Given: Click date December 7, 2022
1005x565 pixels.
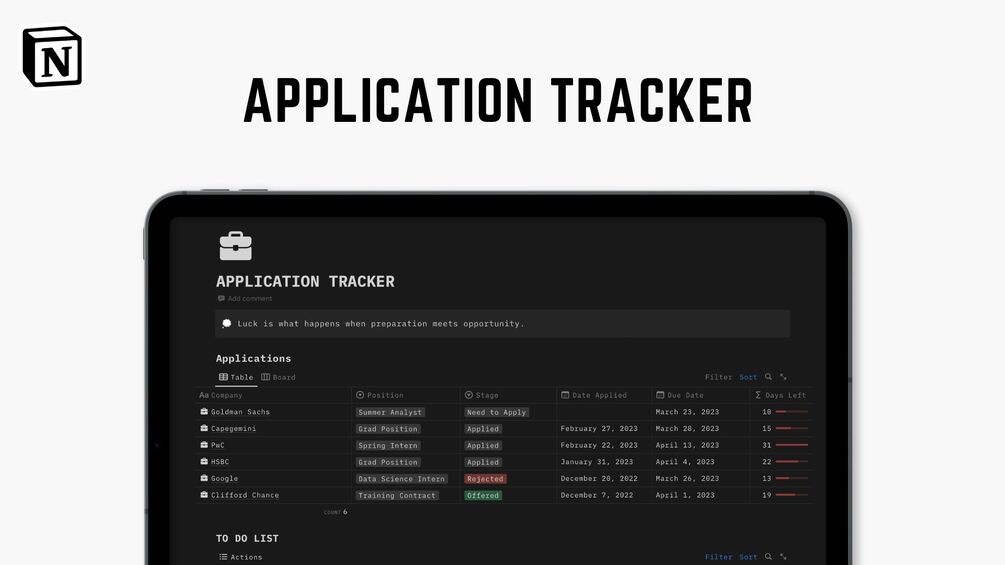Looking at the screenshot, I should (x=596, y=495).
